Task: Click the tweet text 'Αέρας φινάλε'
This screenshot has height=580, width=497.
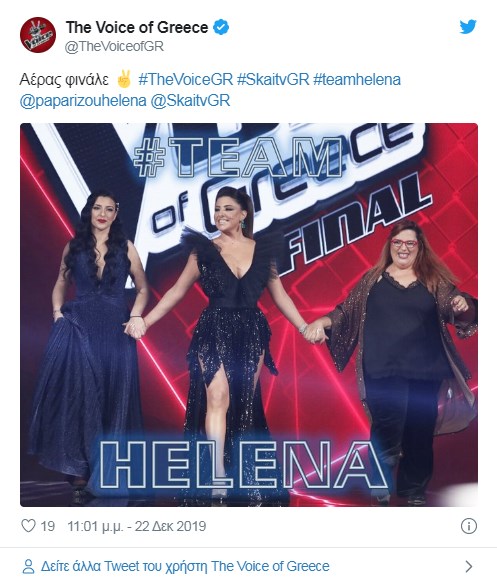Action: (x=64, y=80)
